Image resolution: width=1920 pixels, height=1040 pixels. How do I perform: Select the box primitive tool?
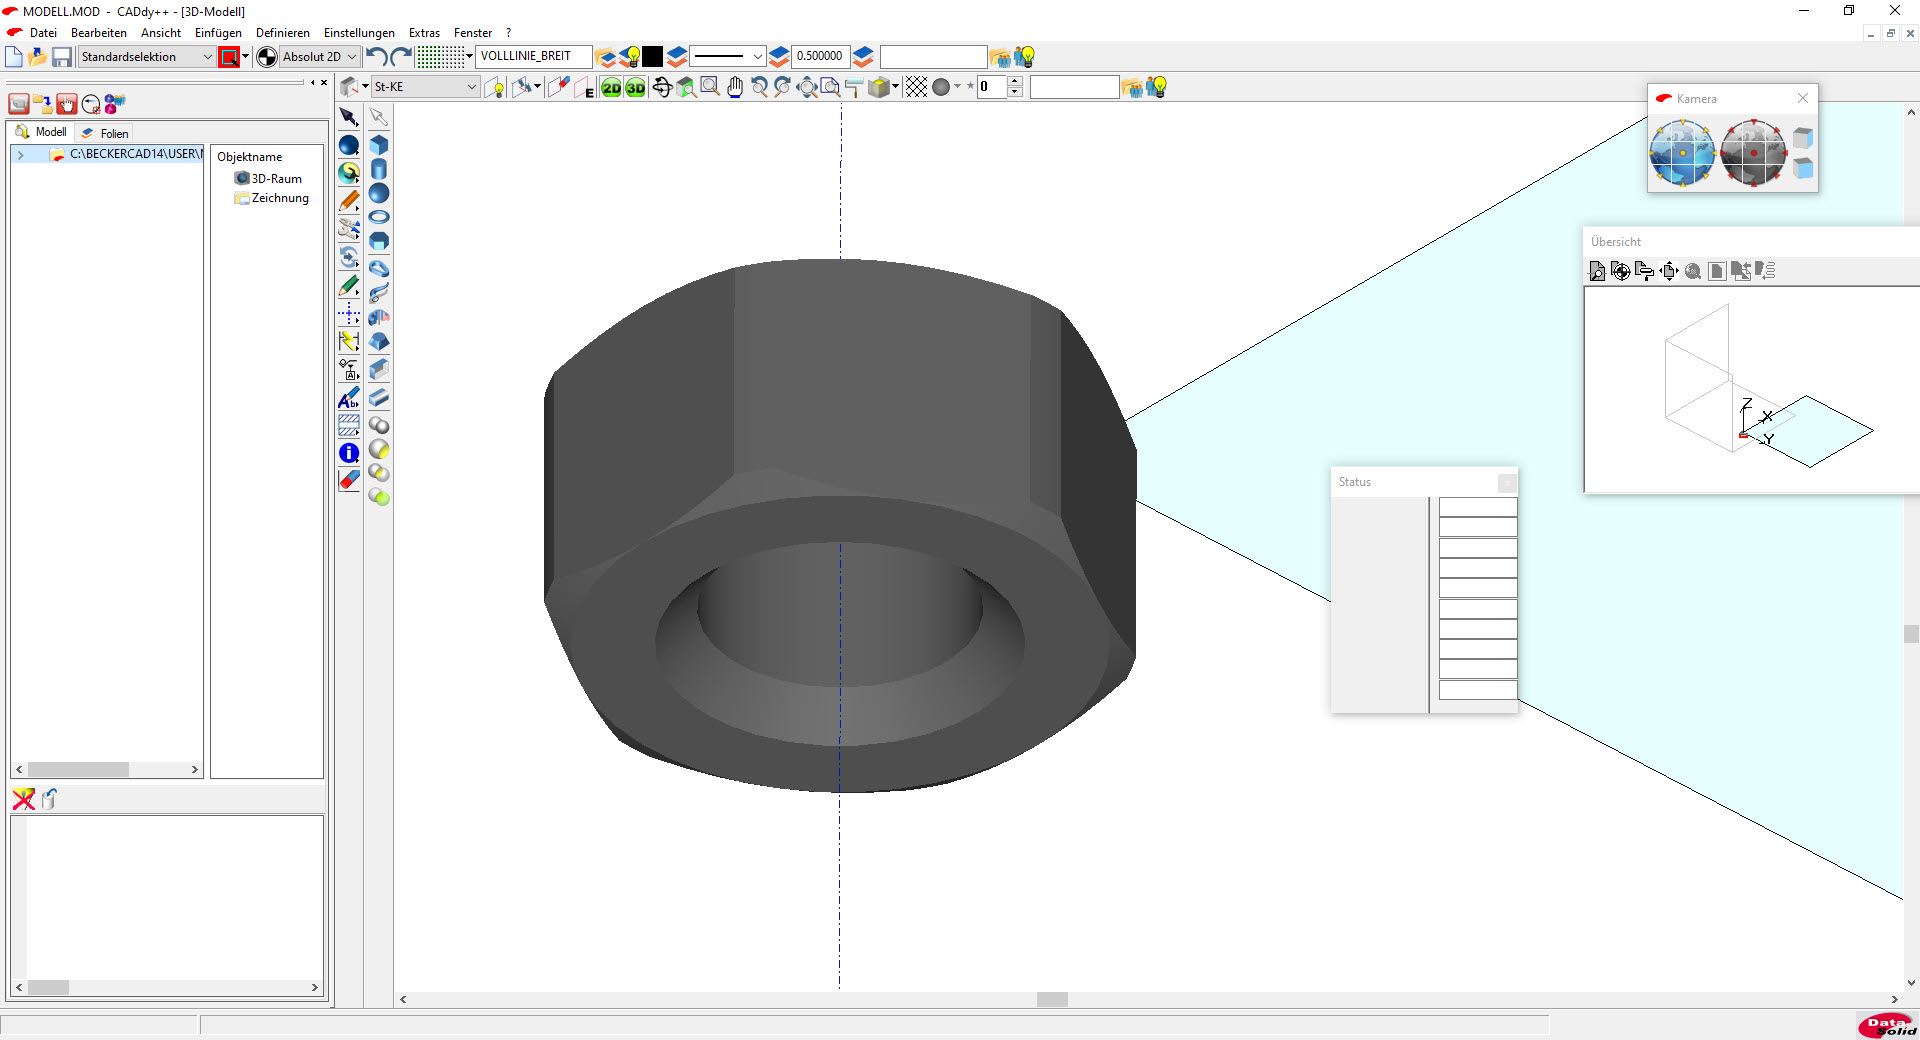coord(379,145)
